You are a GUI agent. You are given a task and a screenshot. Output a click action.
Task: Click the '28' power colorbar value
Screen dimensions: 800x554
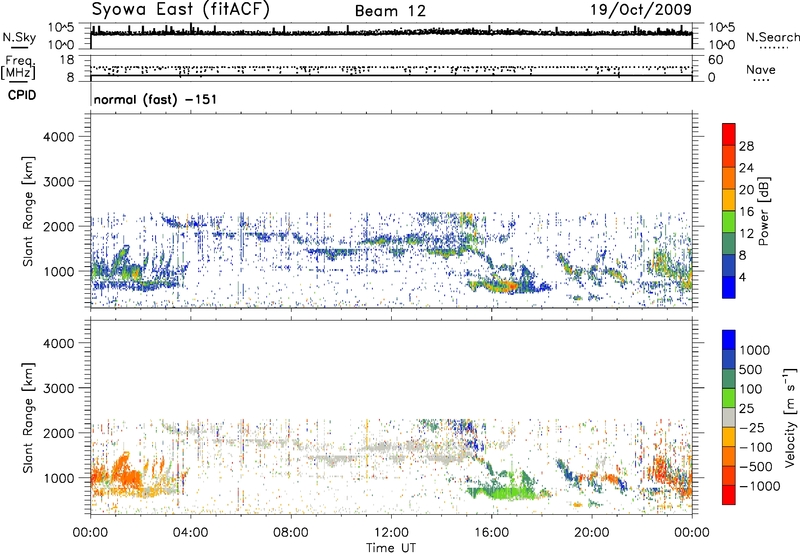coord(746,146)
